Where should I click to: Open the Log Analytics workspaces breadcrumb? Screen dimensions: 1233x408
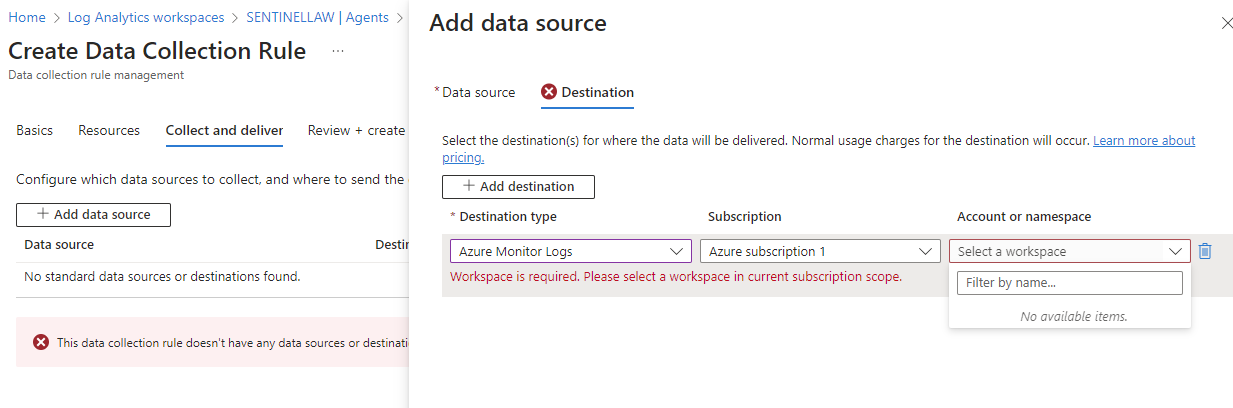[146, 17]
